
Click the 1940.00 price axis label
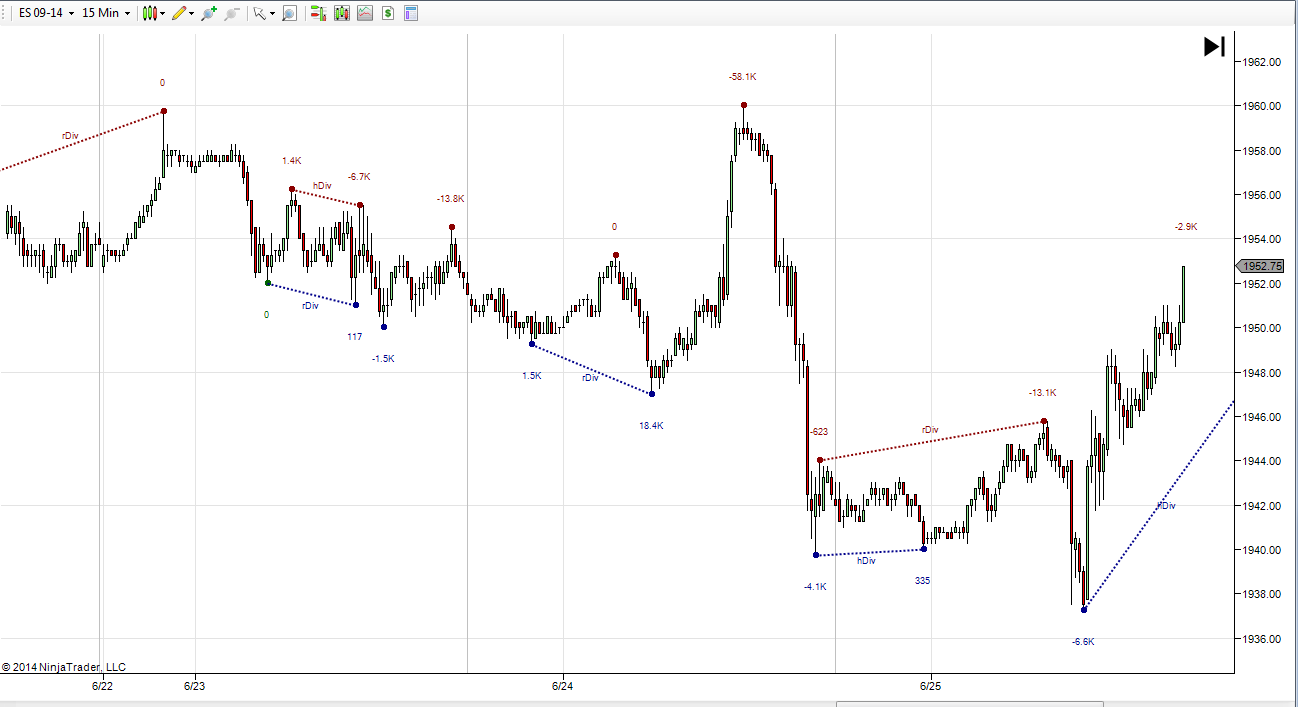tap(1260, 550)
